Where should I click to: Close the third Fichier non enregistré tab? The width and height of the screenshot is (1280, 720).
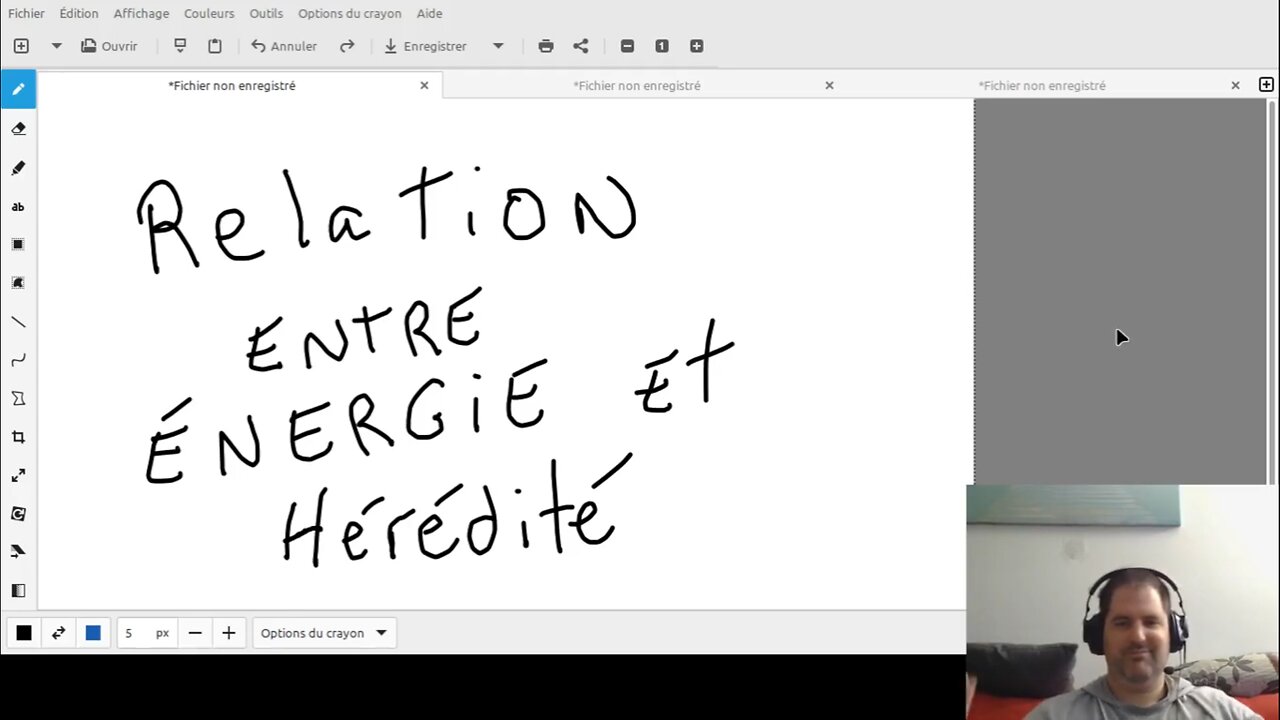point(1235,85)
